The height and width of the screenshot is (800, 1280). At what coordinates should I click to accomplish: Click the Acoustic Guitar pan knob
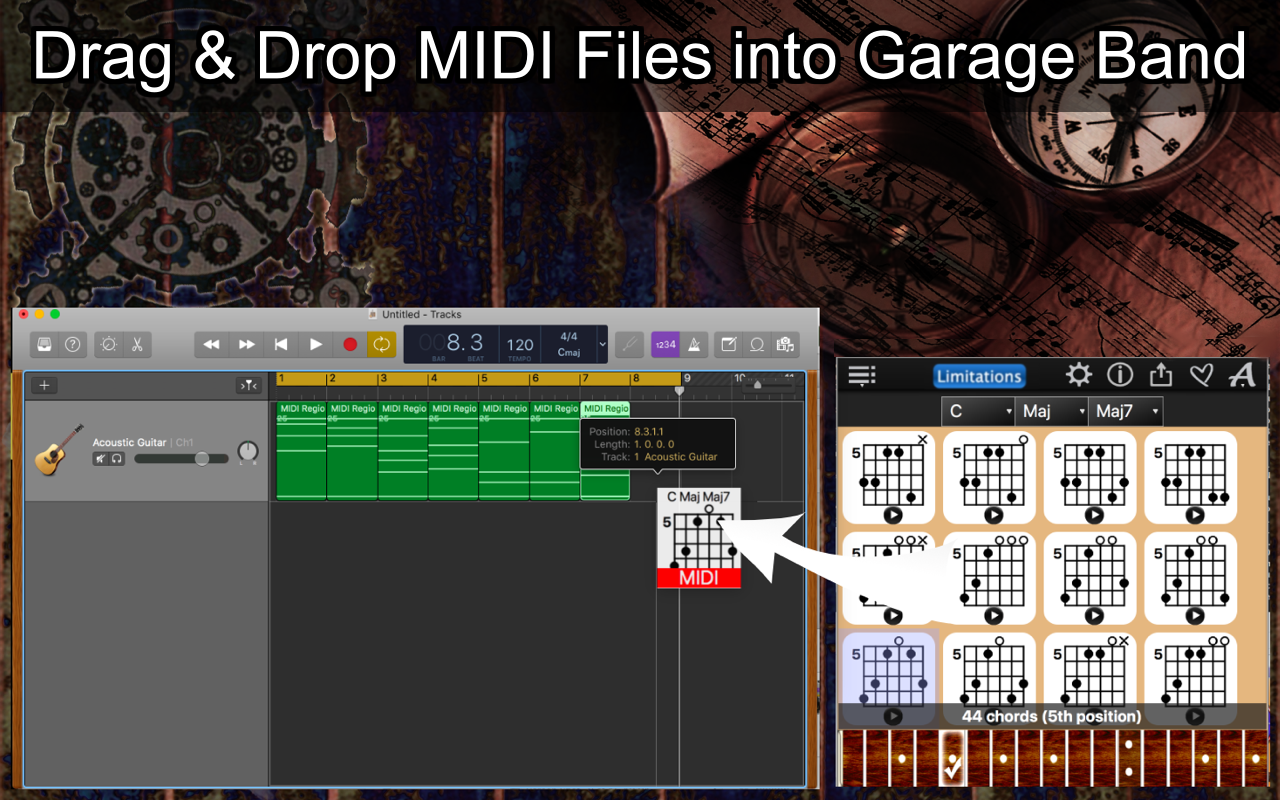click(247, 453)
